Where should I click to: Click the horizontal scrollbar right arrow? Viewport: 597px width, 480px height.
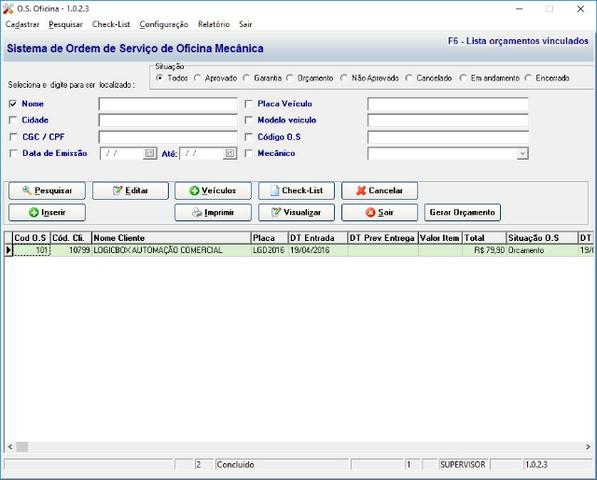coord(588,447)
